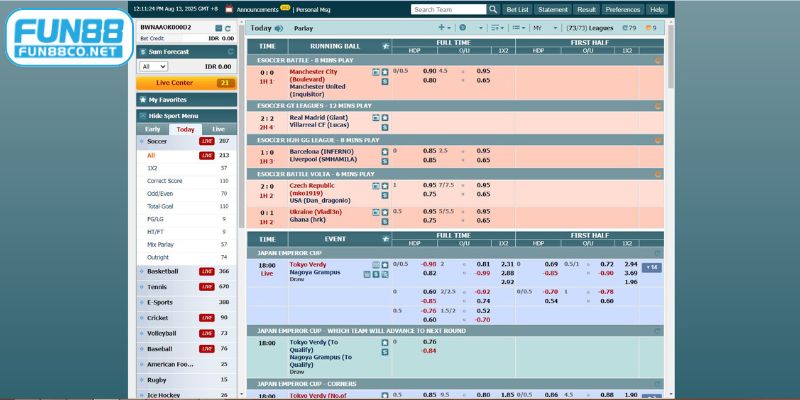Click the sound speaker icon beside Today
Image resolution: width=800 pixels, height=400 pixels.
point(278,28)
